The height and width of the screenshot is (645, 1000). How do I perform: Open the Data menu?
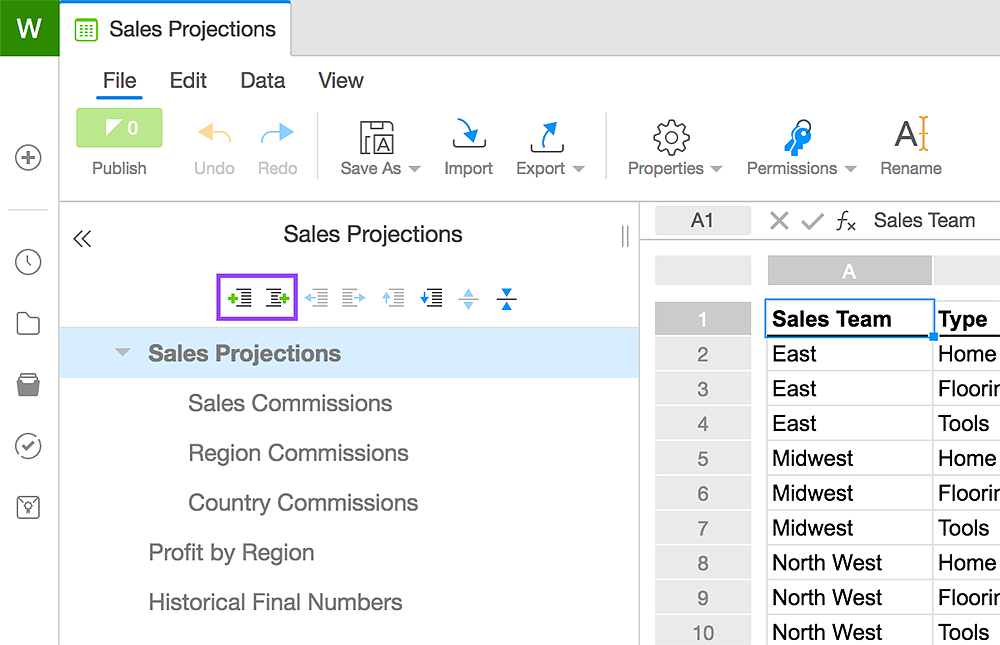pyautogui.click(x=263, y=81)
